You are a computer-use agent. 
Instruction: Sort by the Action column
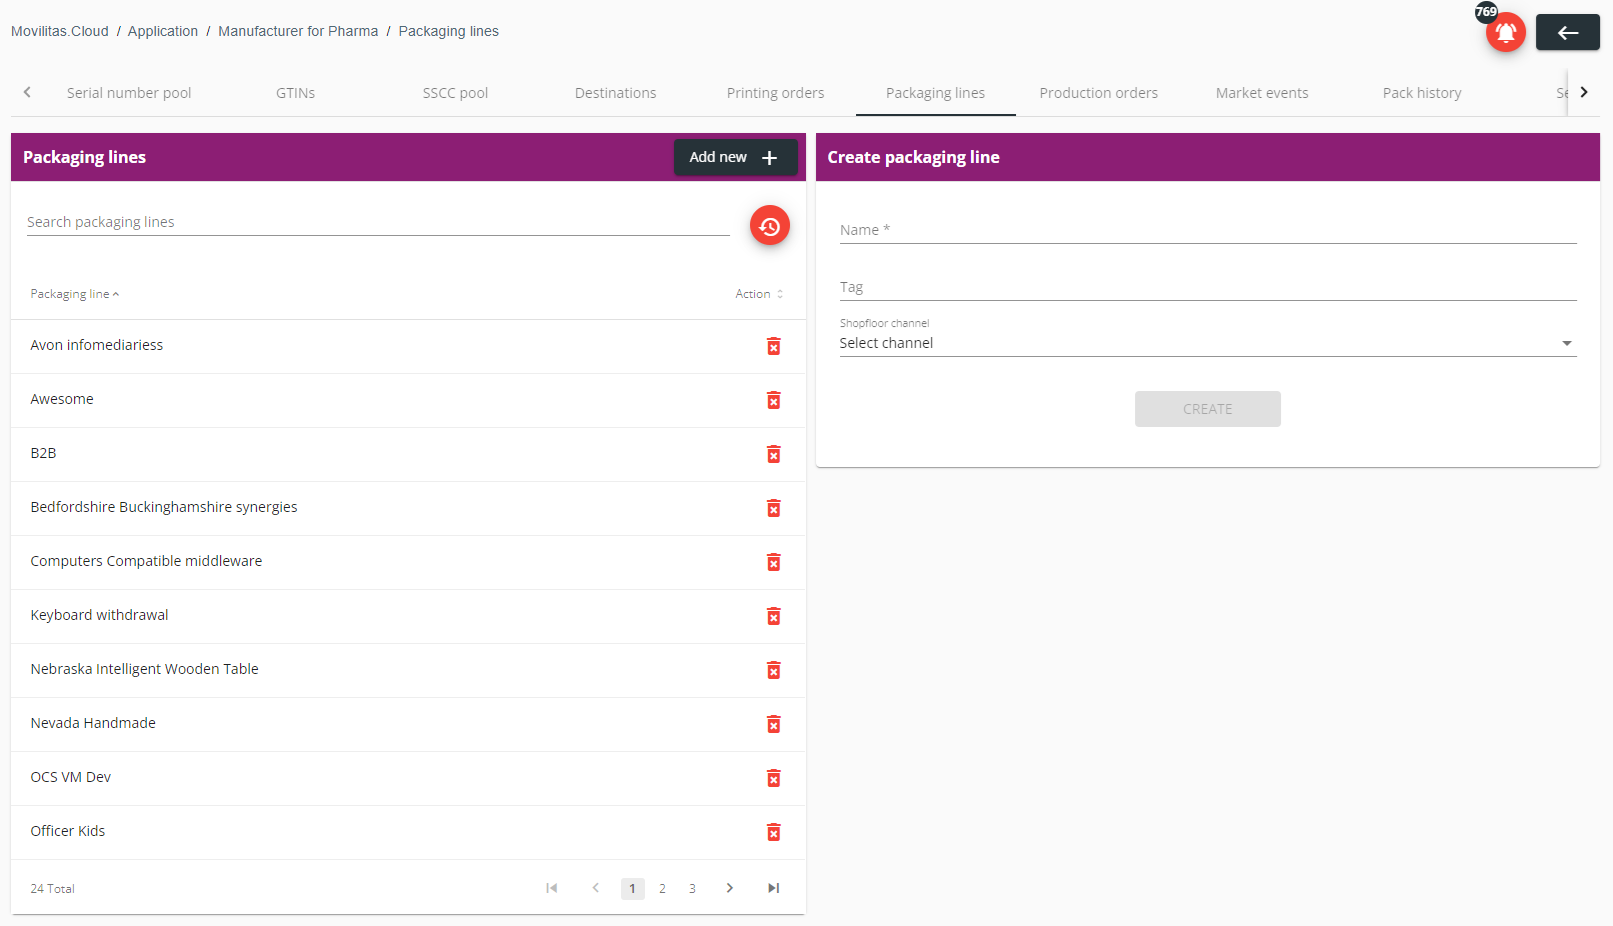click(759, 294)
